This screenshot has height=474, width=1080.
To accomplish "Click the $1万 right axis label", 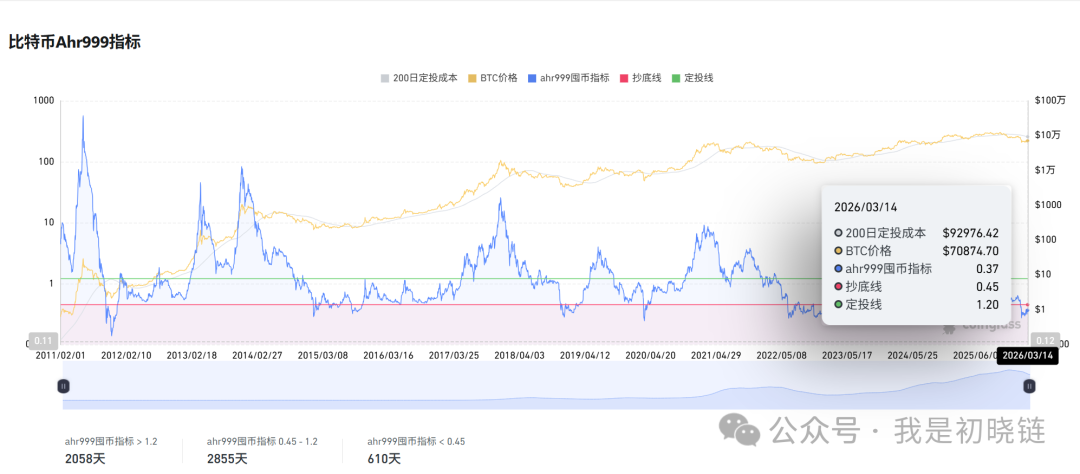I will (1046, 169).
